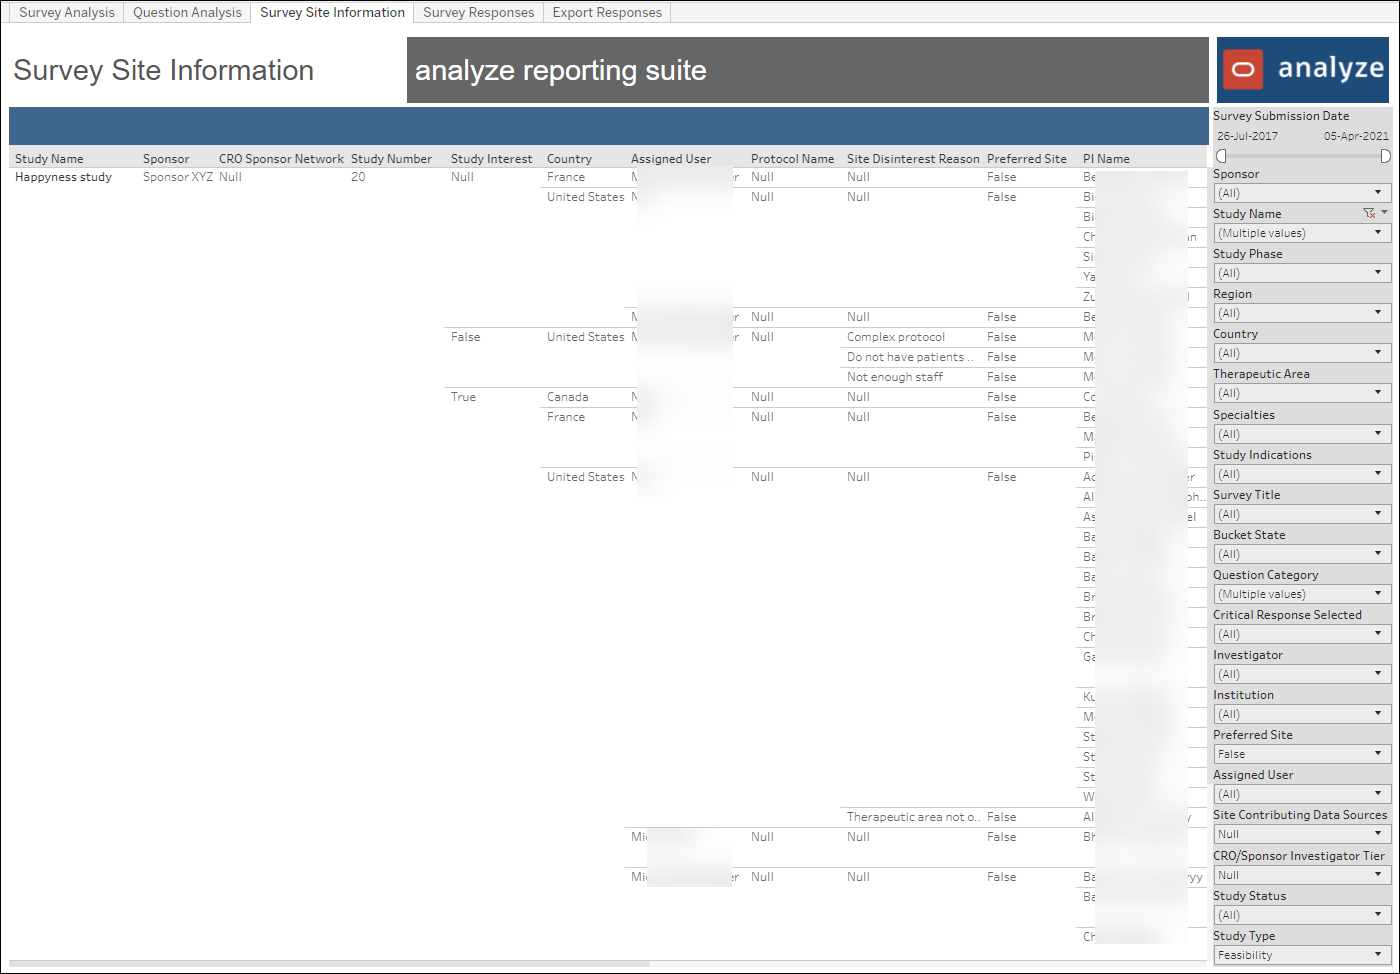Select the Not enough staff reason cell

click(895, 377)
